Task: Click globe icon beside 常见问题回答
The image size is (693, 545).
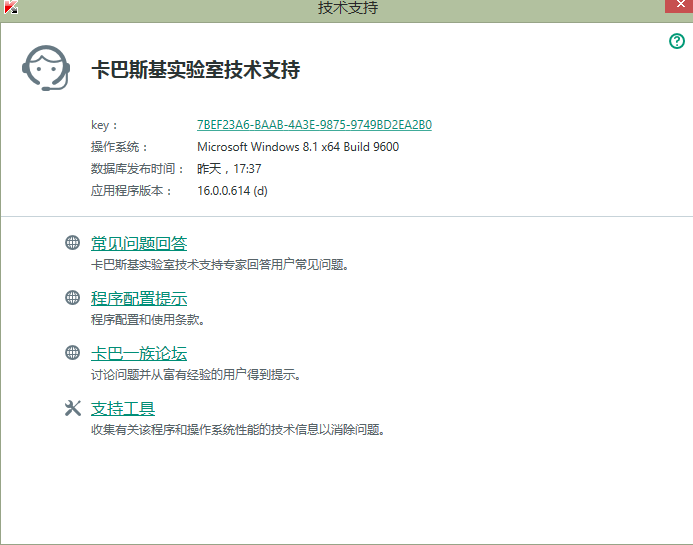Action: point(72,243)
